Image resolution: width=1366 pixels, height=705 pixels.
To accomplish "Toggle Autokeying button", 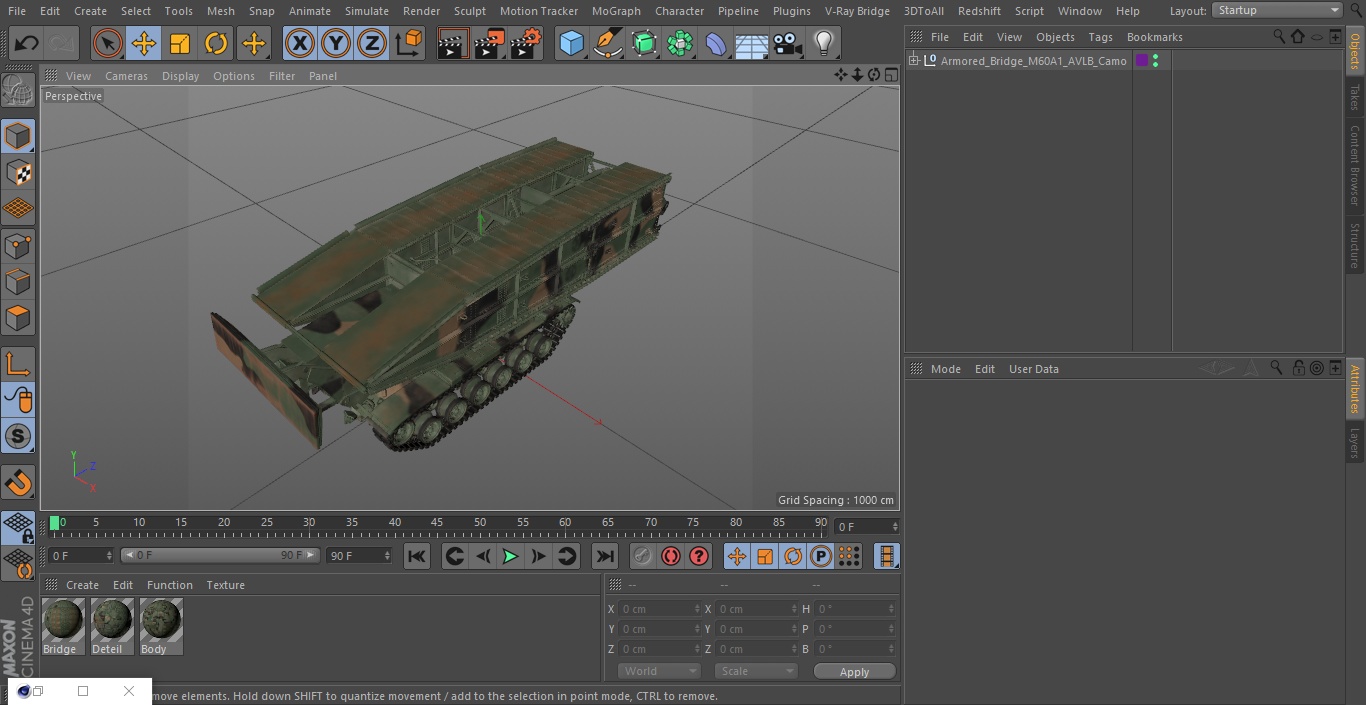I will click(x=671, y=556).
